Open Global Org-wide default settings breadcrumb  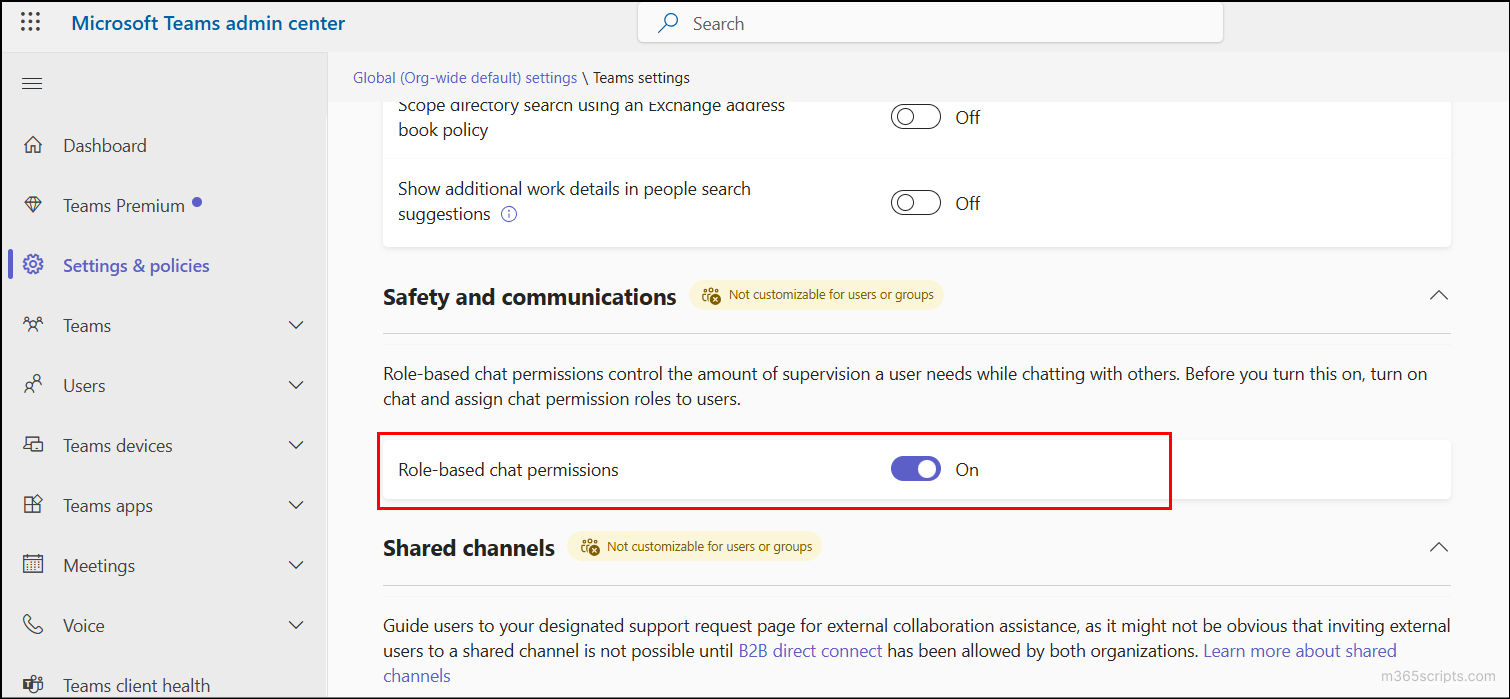[464, 77]
